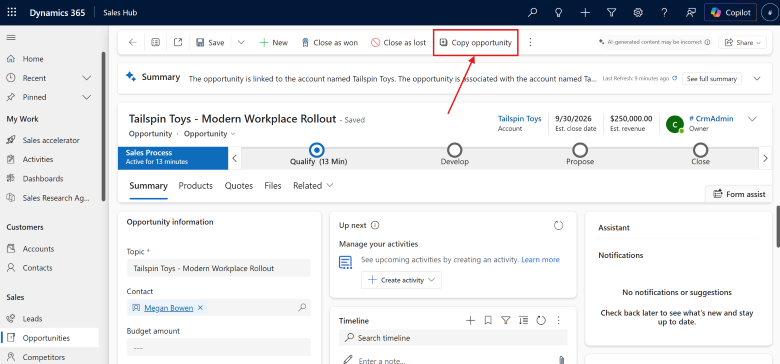Open the app launcher waffle icon
The image size is (780, 364).
click(x=11, y=12)
